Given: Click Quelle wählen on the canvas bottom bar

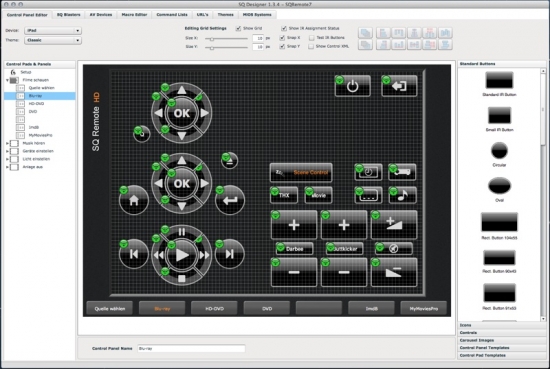Looking at the screenshot, I should coord(110,309).
